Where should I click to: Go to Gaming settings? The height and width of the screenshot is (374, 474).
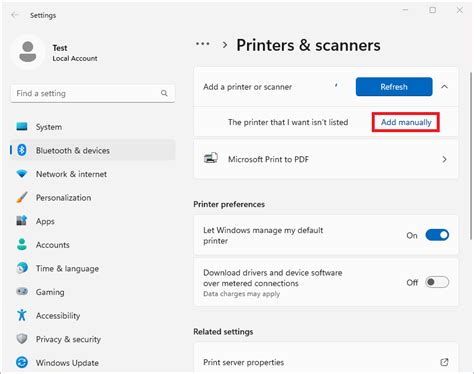pyautogui.click(x=93, y=292)
